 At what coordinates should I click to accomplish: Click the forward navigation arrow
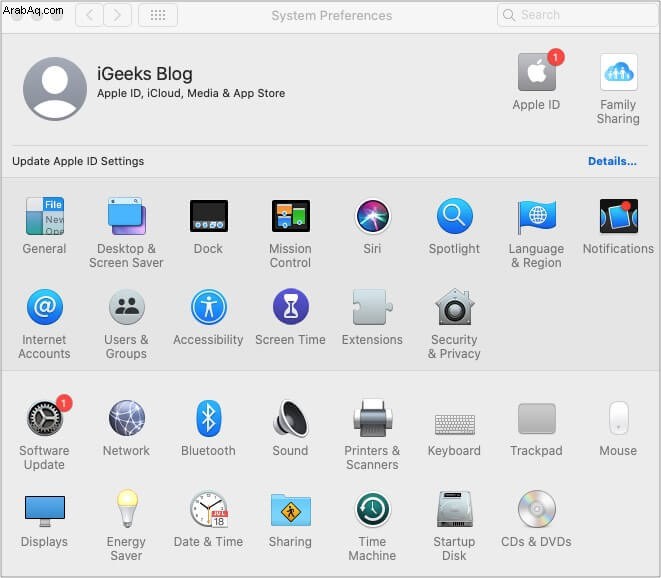117,15
